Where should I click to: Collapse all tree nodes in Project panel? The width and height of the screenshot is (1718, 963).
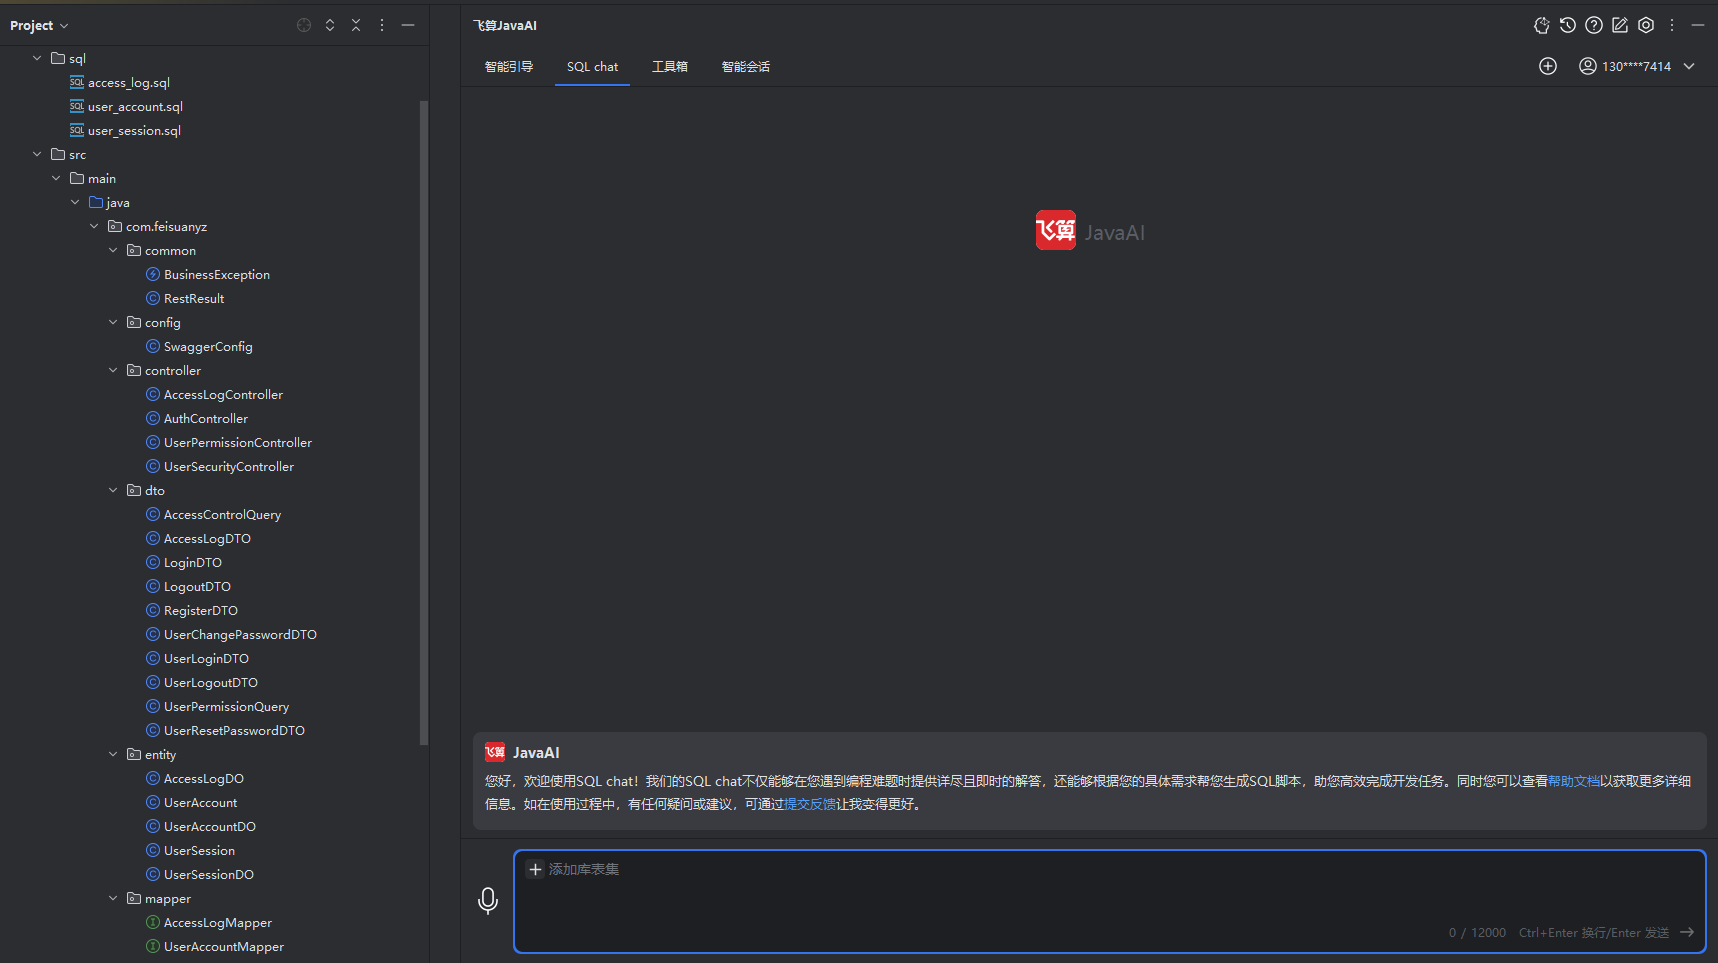pos(356,25)
